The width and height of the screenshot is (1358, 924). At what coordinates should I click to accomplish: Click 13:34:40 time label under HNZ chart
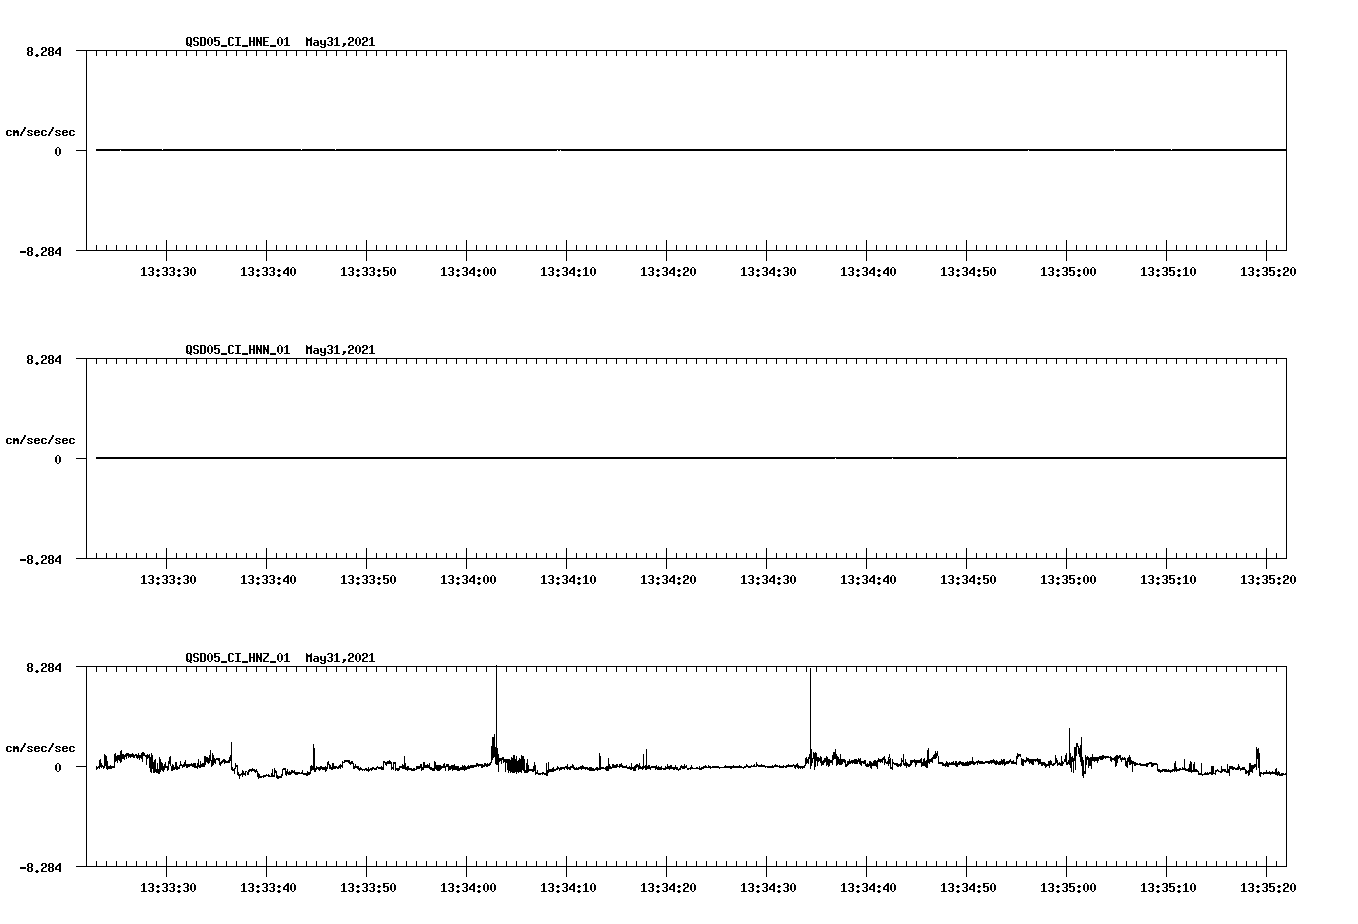pos(868,888)
